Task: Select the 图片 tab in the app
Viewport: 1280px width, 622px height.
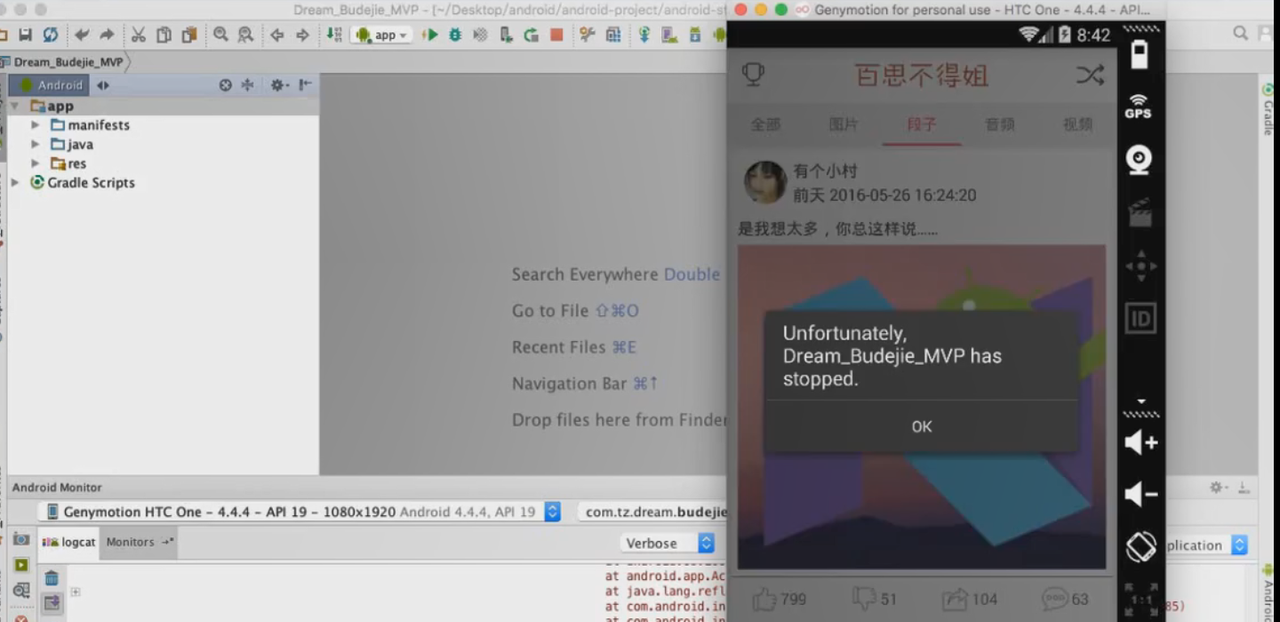Action: click(x=843, y=125)
